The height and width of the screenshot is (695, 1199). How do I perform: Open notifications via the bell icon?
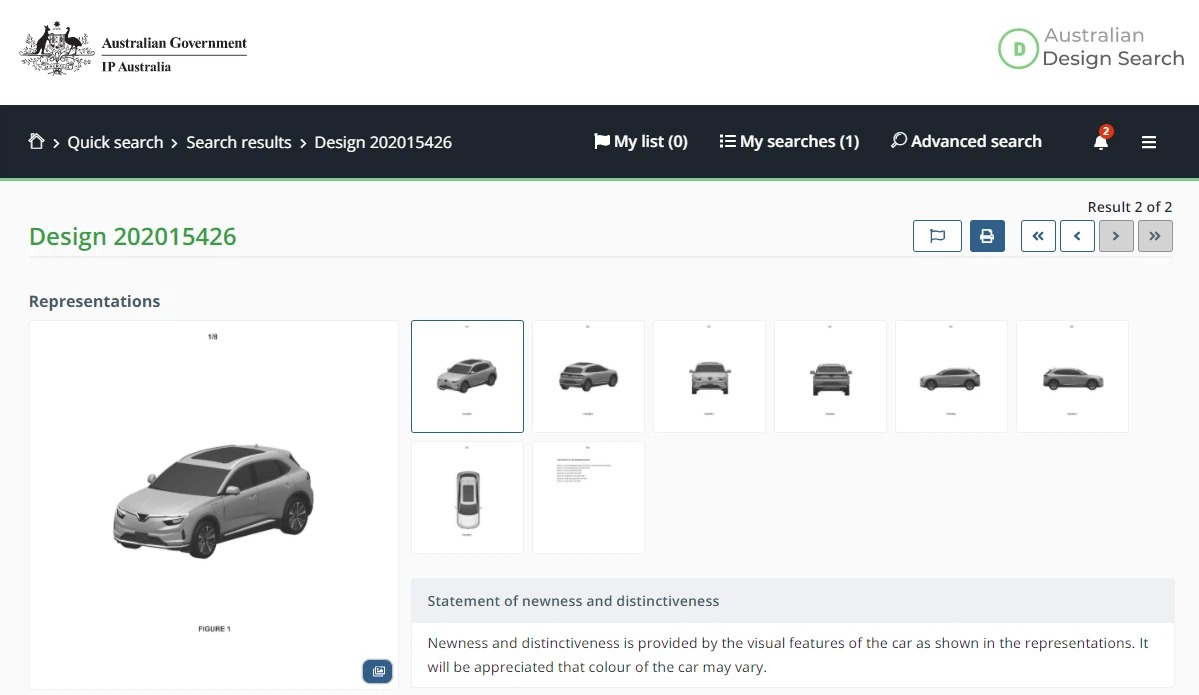[1100, 141]
